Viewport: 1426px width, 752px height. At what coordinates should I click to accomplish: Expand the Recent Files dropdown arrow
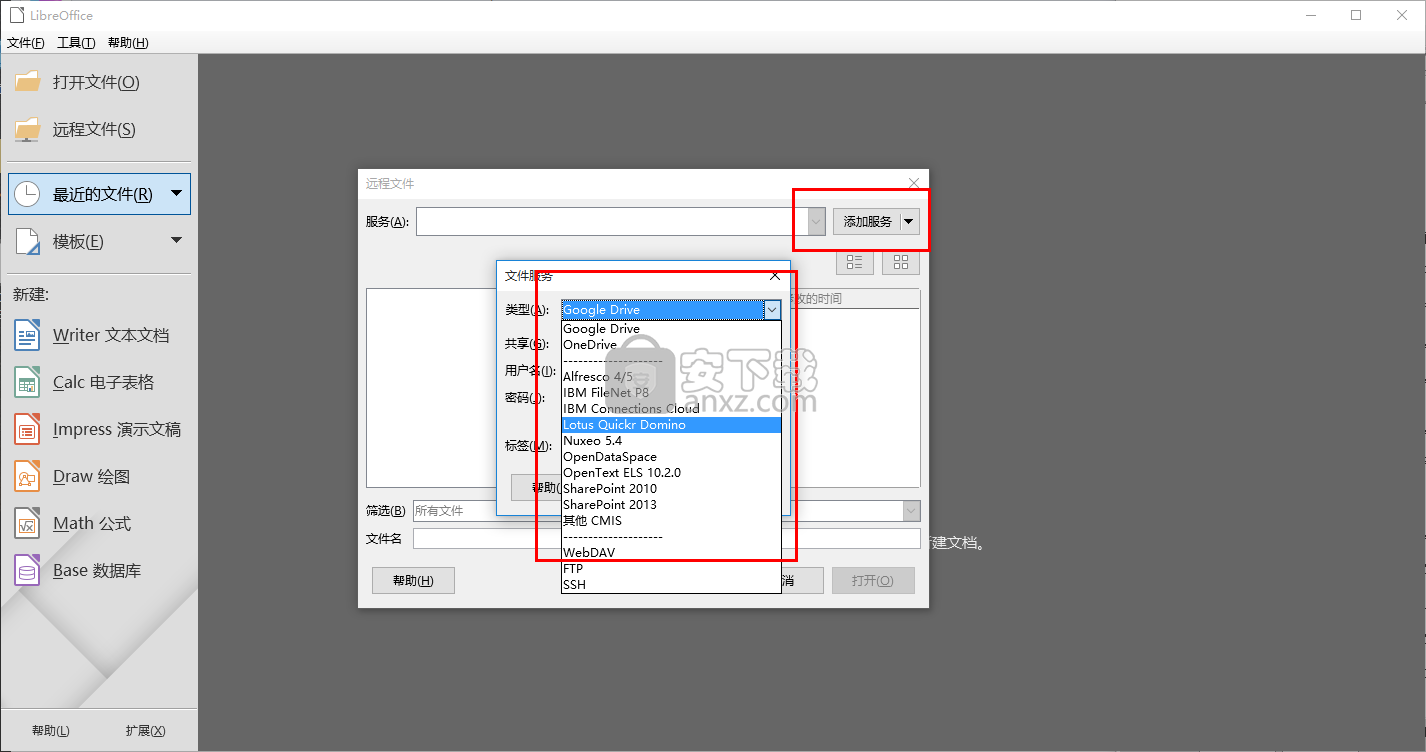pos(176,193)
